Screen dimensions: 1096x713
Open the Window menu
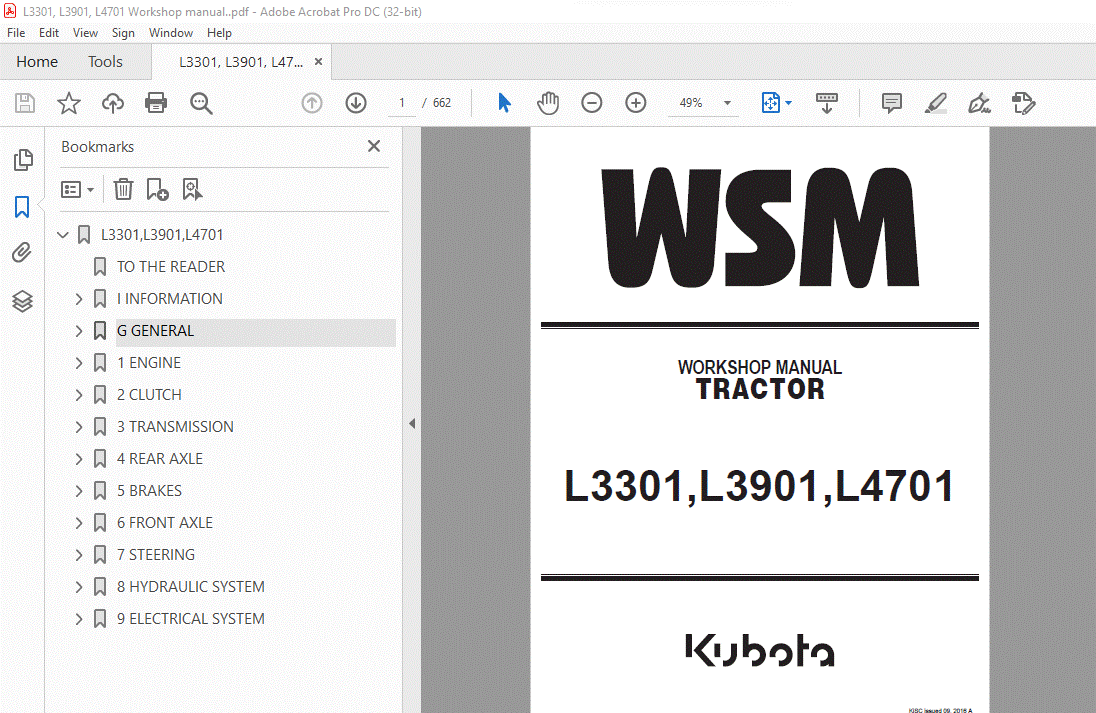click(x=171, y=33)
